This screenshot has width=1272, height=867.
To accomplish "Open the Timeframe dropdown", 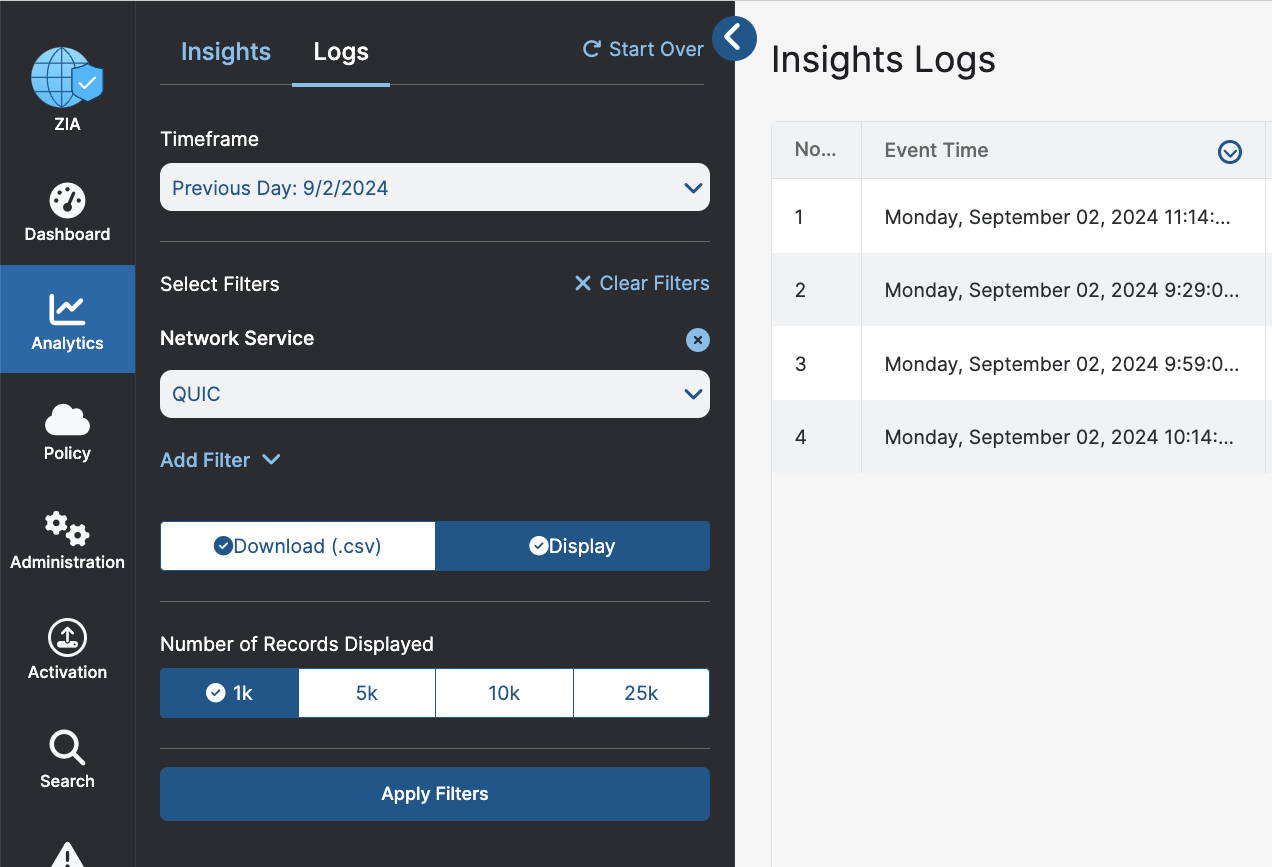I will (435, 187).
